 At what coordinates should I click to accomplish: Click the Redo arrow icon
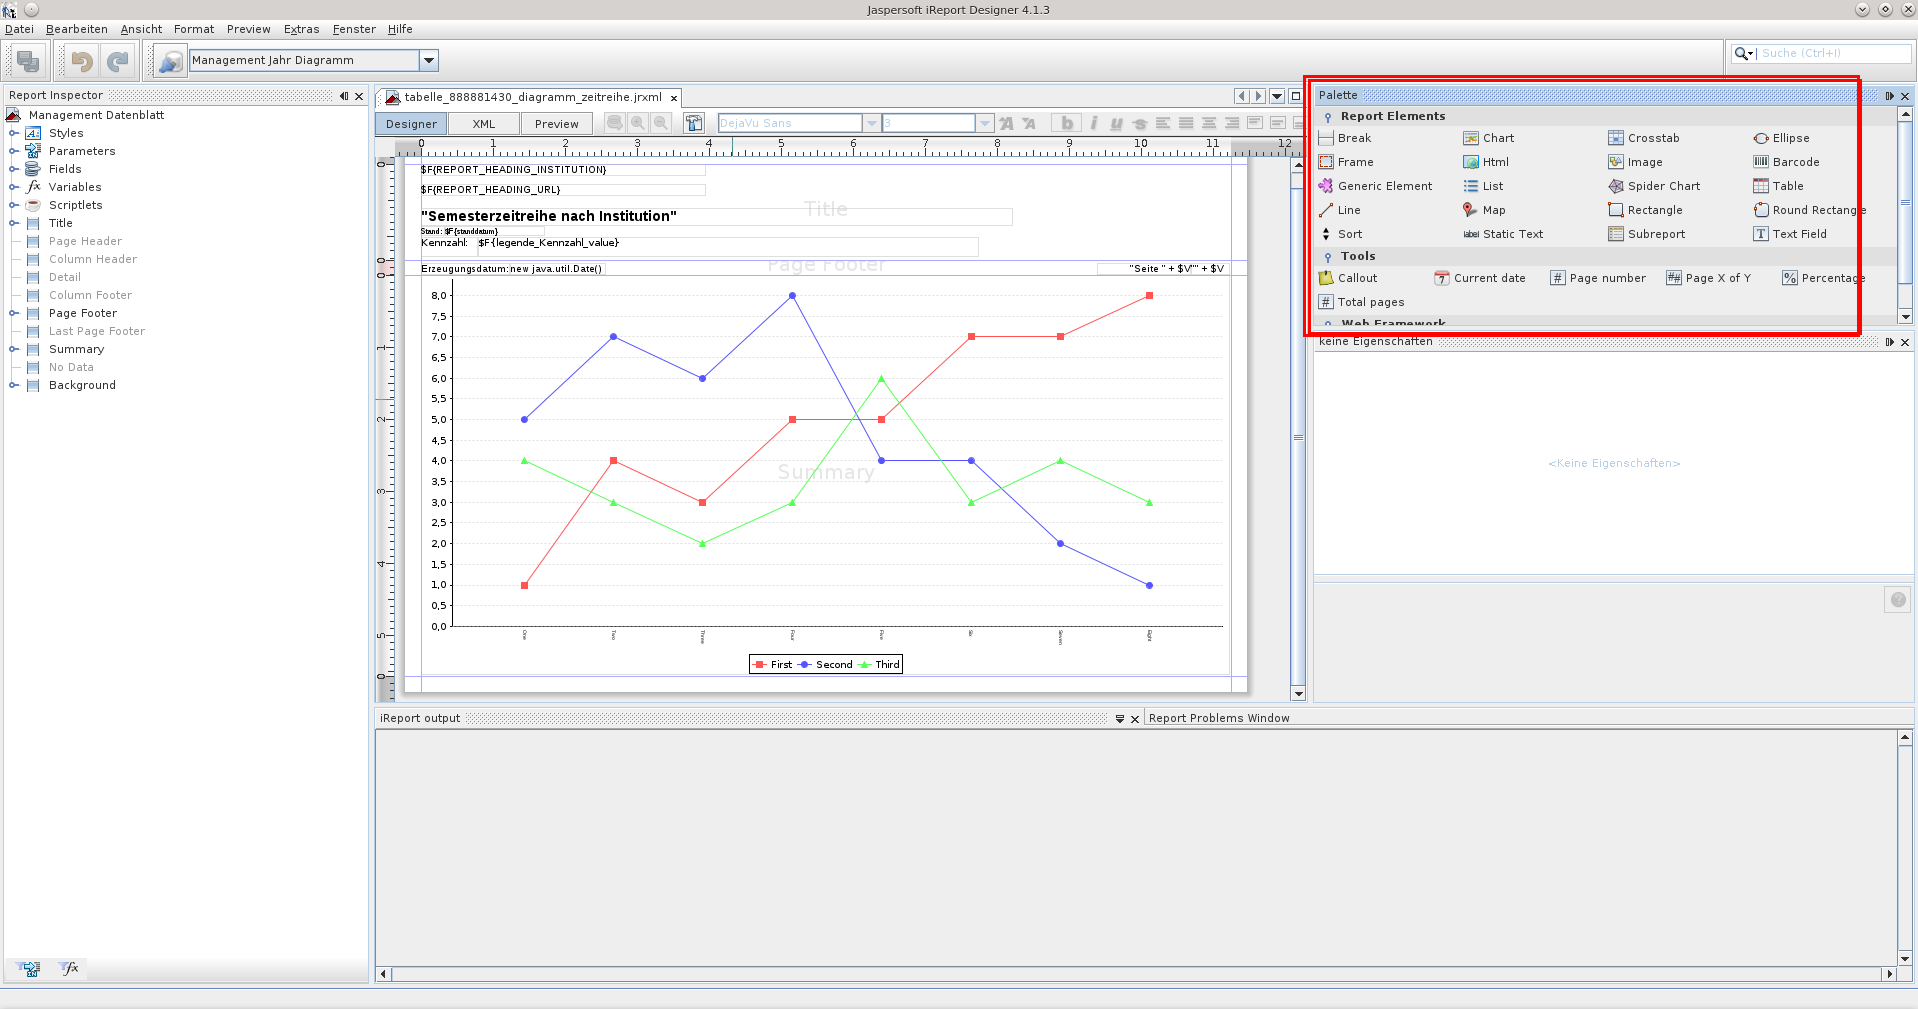(118, 61)
